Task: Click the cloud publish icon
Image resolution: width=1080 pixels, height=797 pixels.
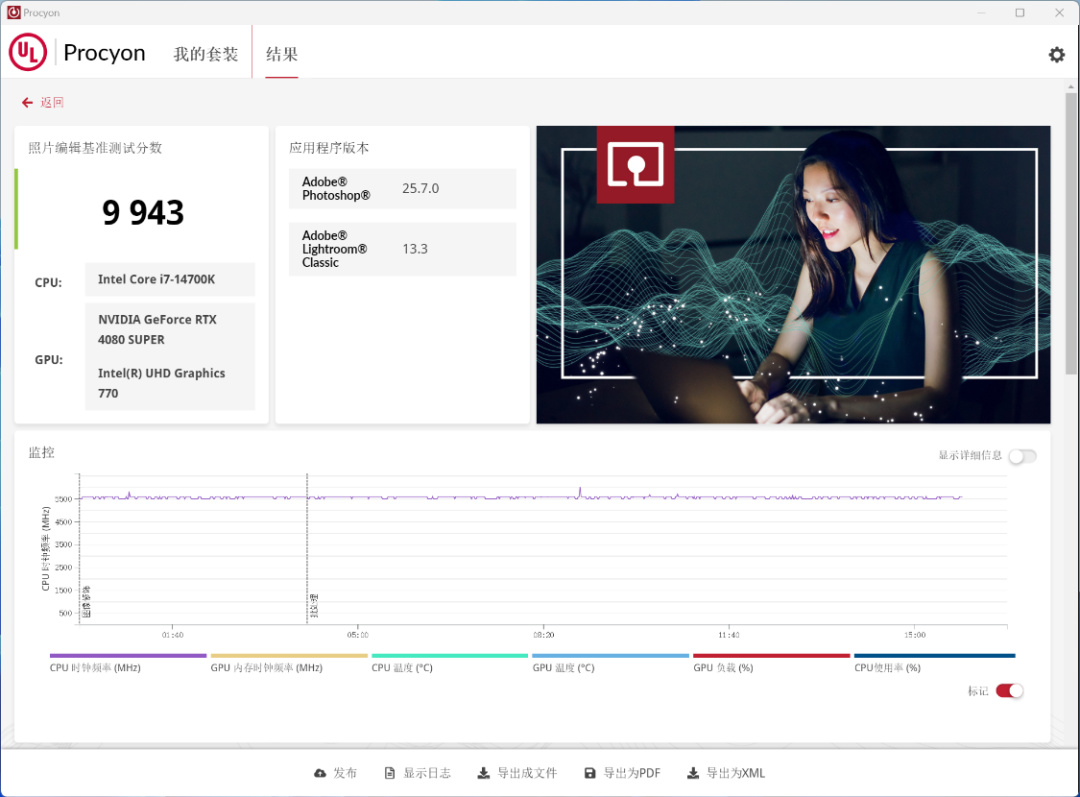Action: click(x=320, y=773)
